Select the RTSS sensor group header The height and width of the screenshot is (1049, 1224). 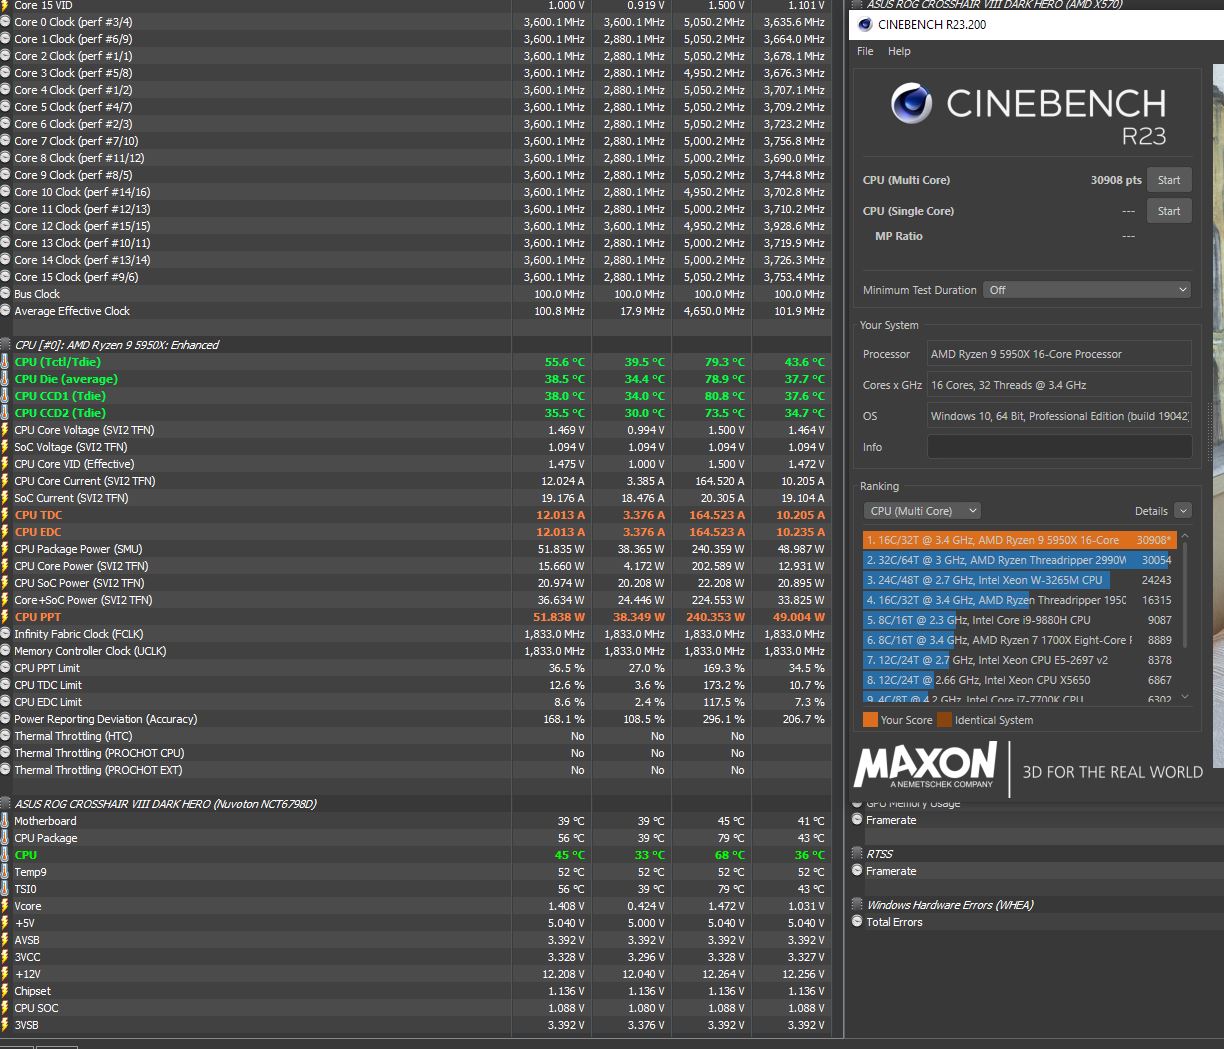click(880, 854)
